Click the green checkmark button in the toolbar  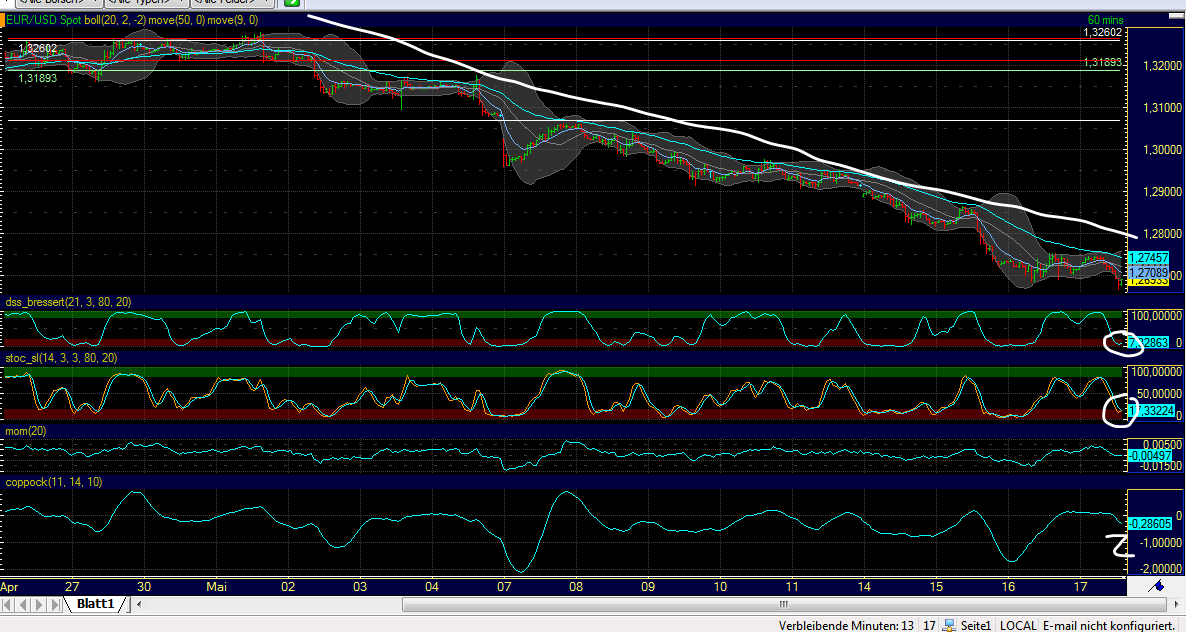click(x=291, y=2)
